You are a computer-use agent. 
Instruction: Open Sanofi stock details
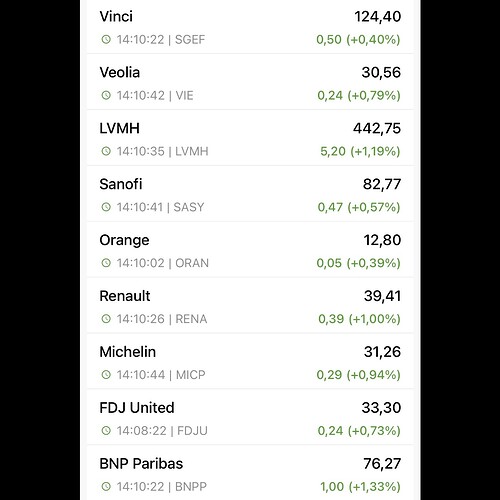[x=250, y=193]
